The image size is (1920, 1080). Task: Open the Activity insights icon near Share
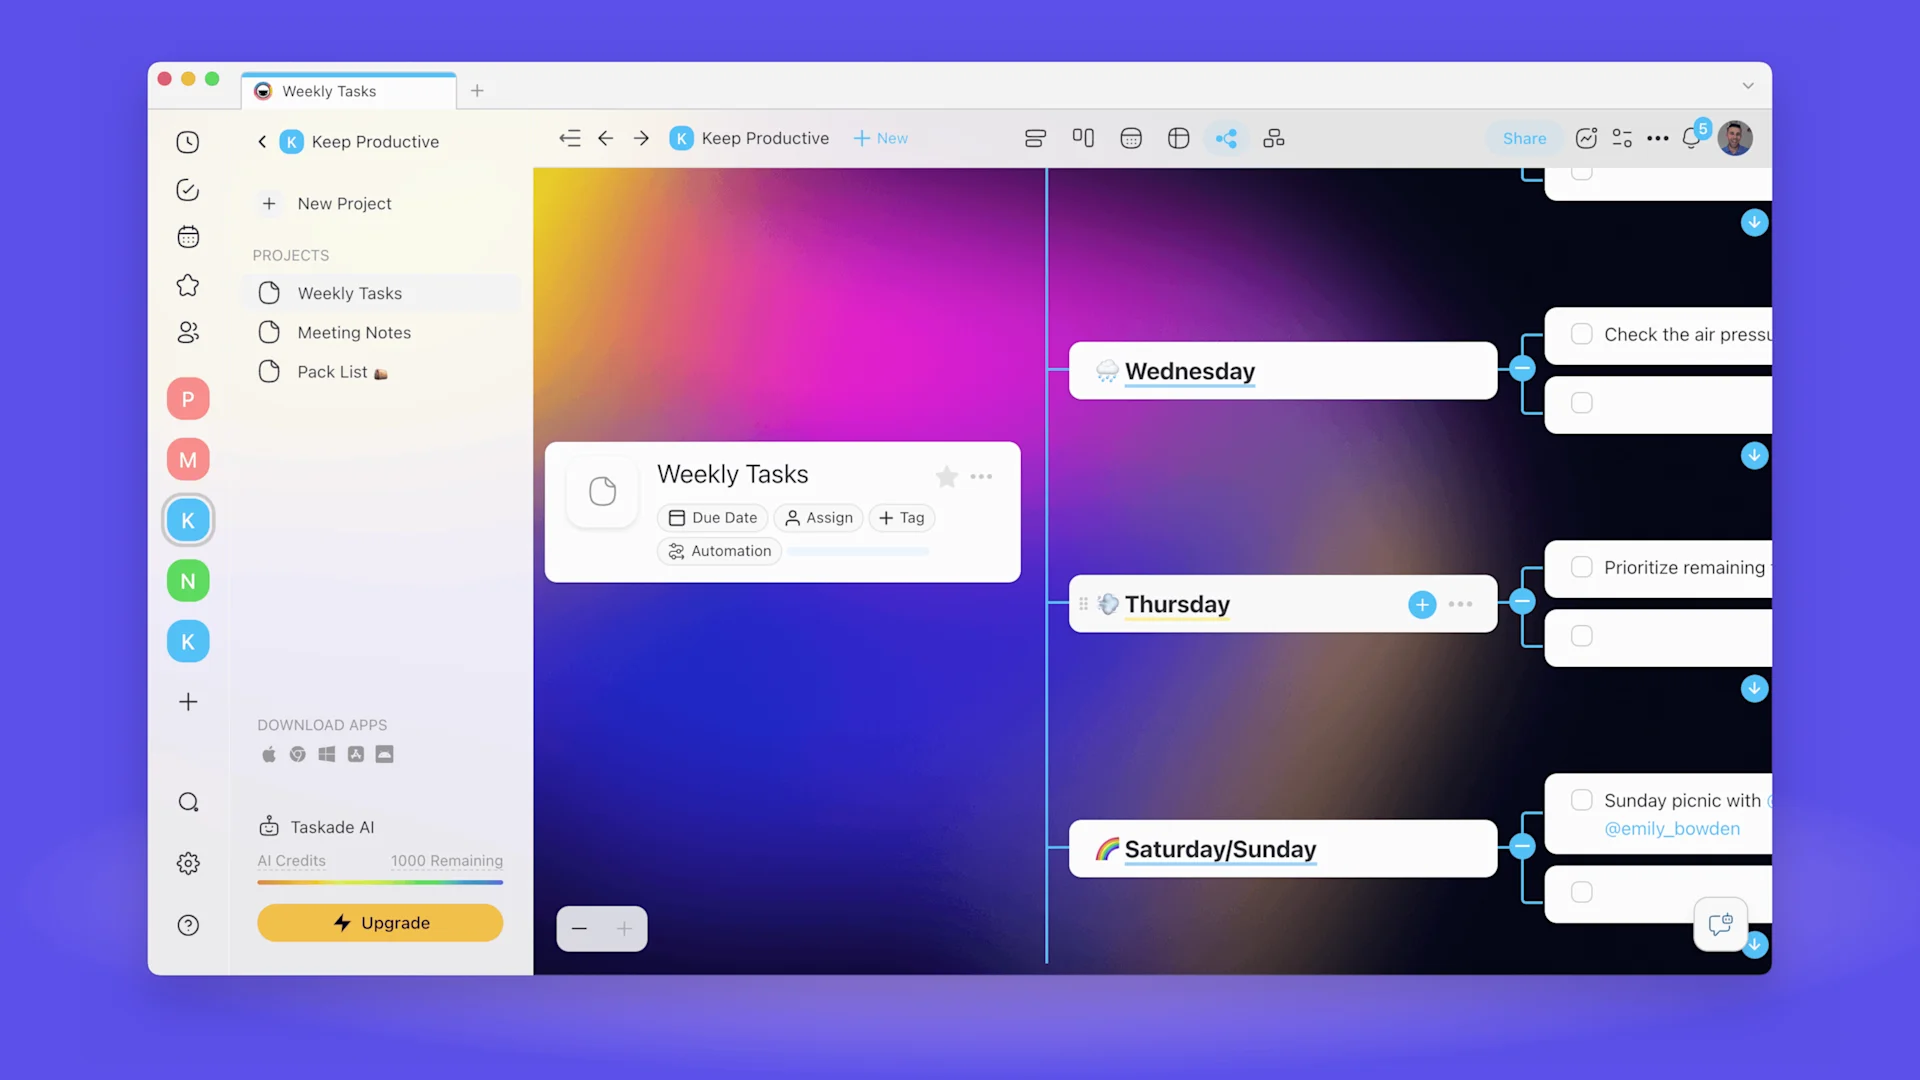1586,138
